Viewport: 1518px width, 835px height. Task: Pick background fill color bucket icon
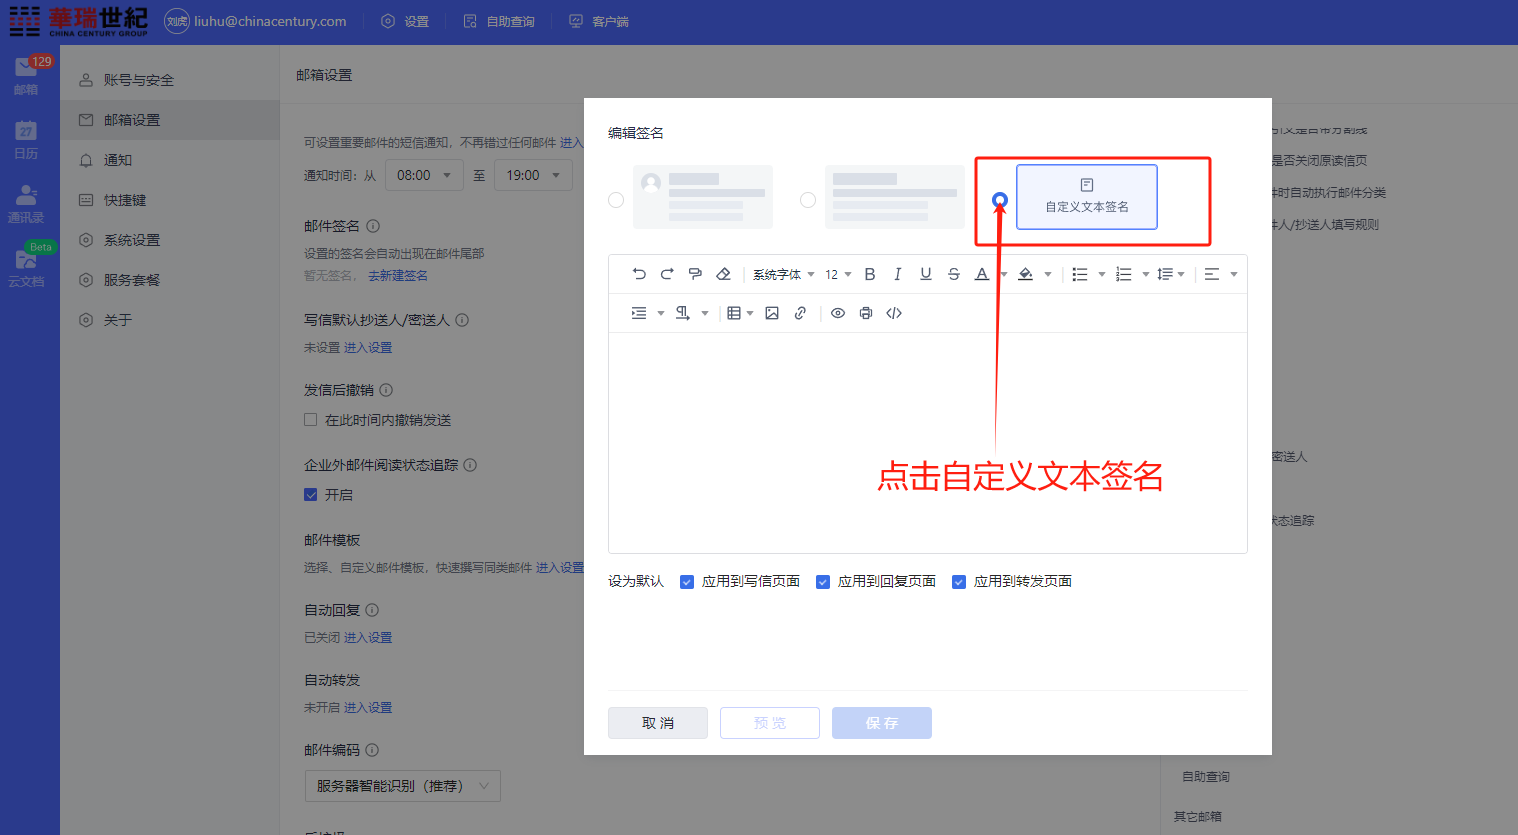(1025, 274)
